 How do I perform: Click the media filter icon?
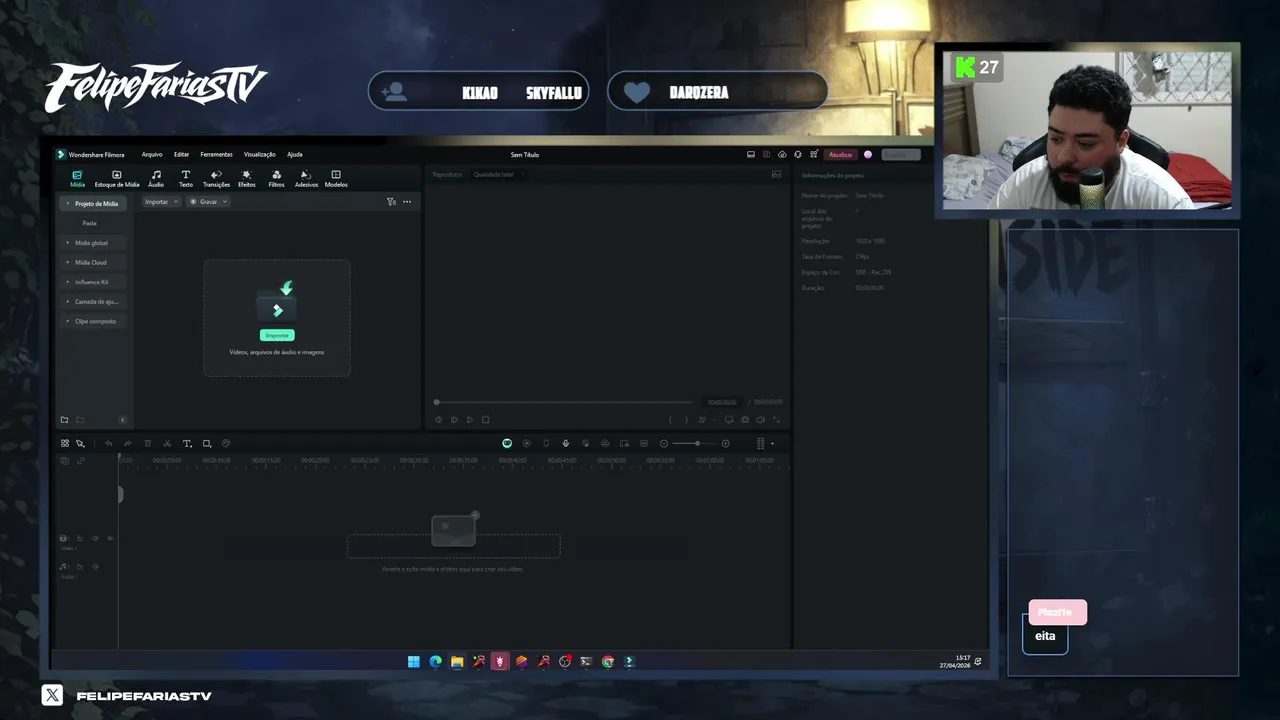pos(391,202)
